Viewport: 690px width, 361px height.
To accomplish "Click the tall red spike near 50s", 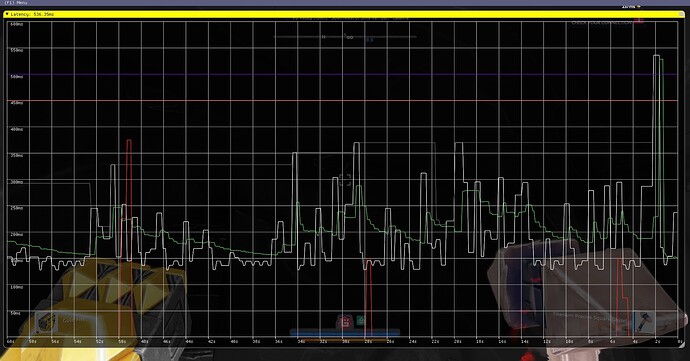I will coord(128,200).
